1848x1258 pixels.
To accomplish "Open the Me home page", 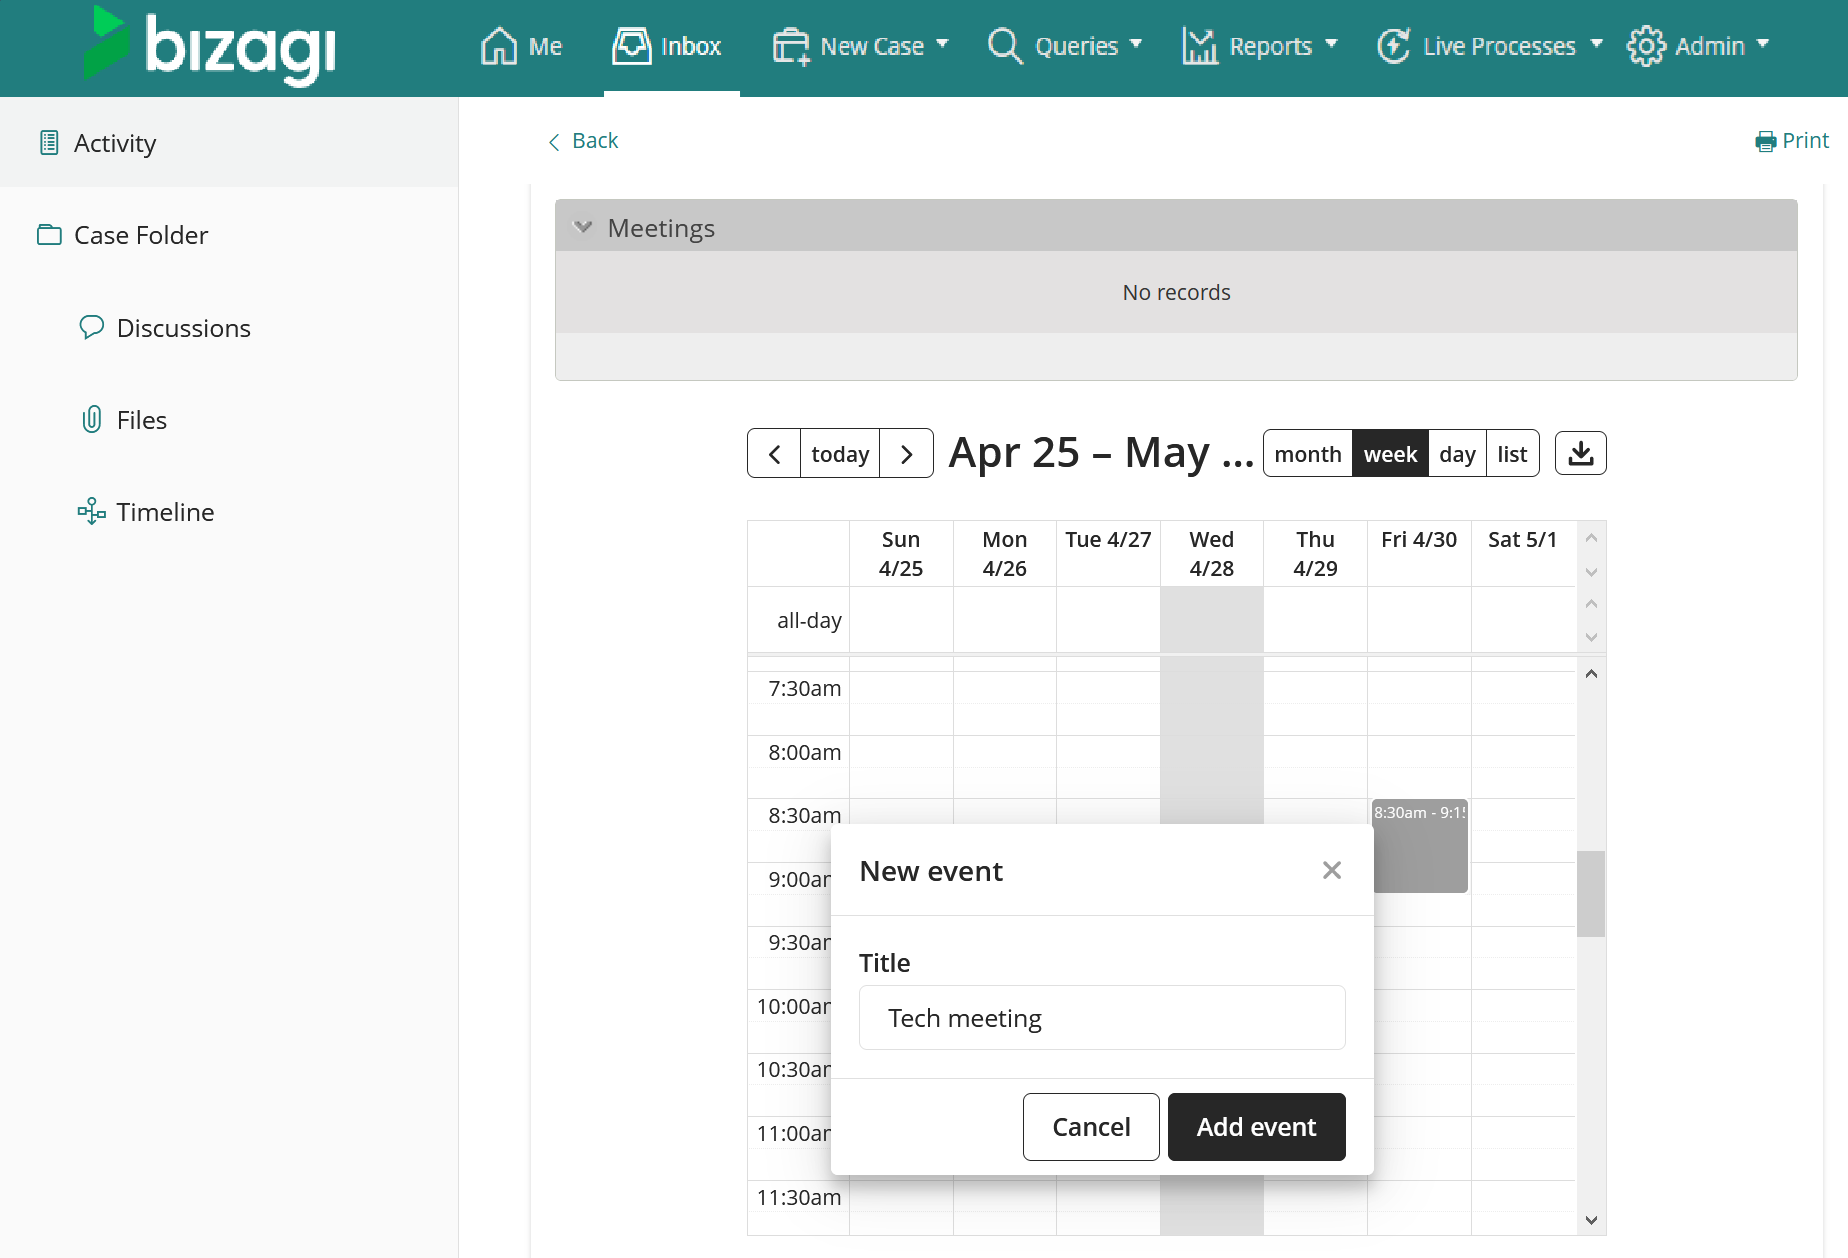I will 521,46.
